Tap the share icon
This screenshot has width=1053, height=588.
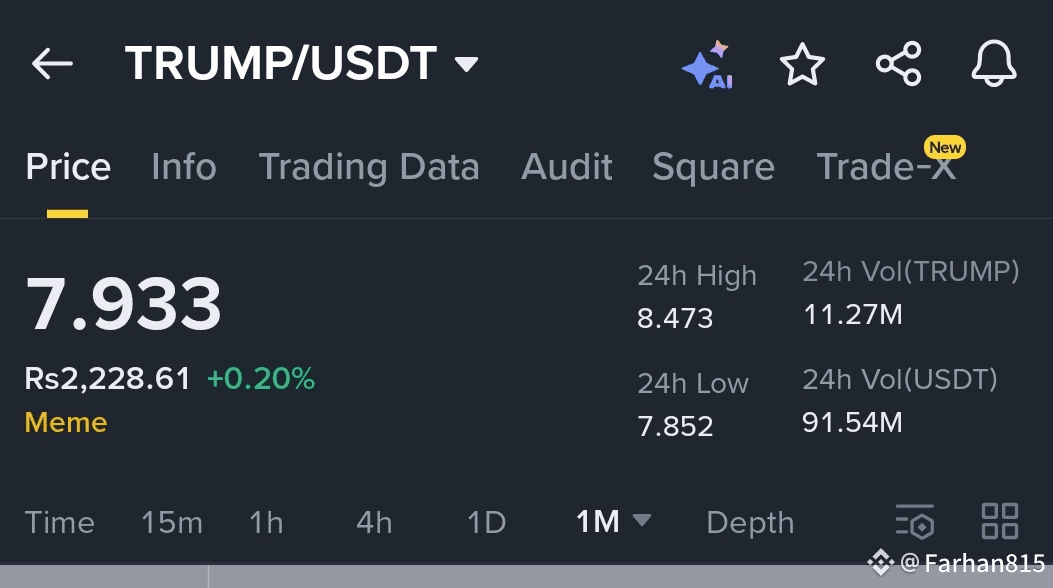[898, 65]
